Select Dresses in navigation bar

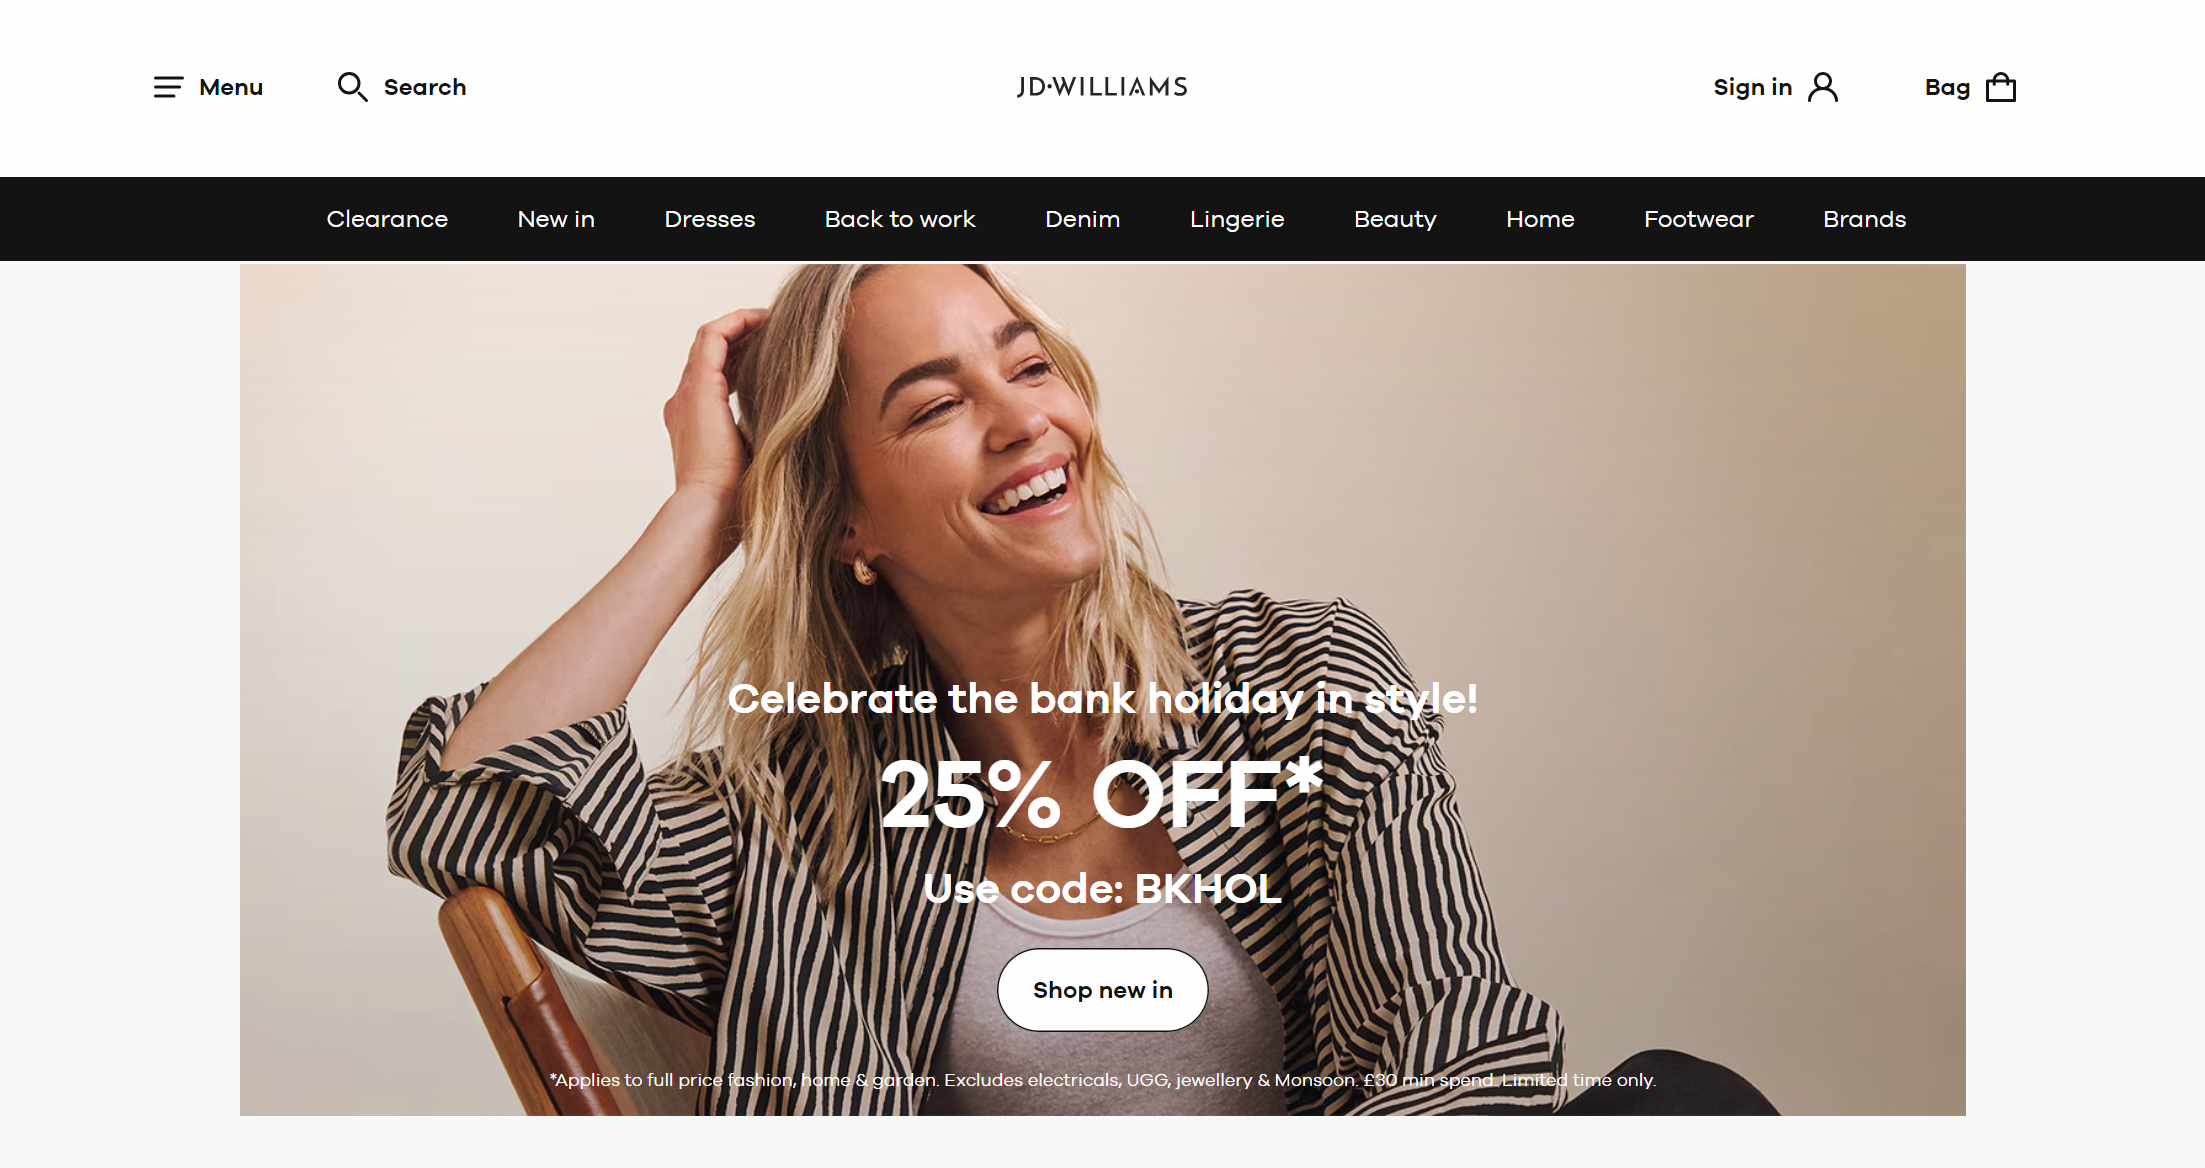click(x=710, y=219)
